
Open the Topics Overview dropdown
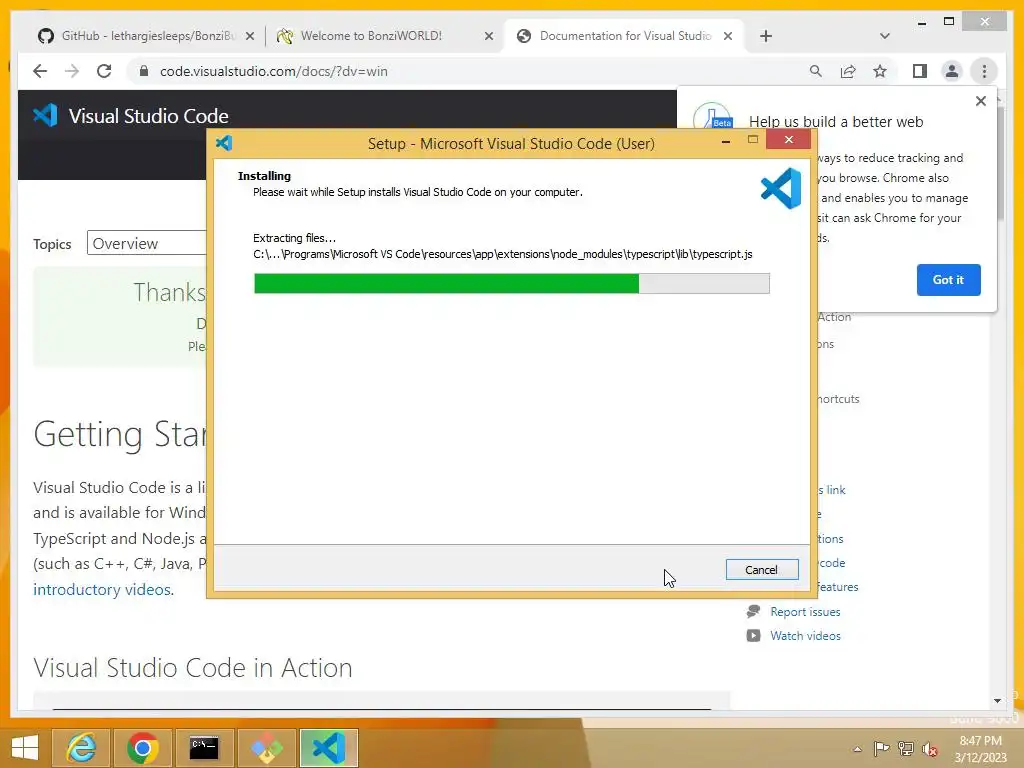coord(147,243)
